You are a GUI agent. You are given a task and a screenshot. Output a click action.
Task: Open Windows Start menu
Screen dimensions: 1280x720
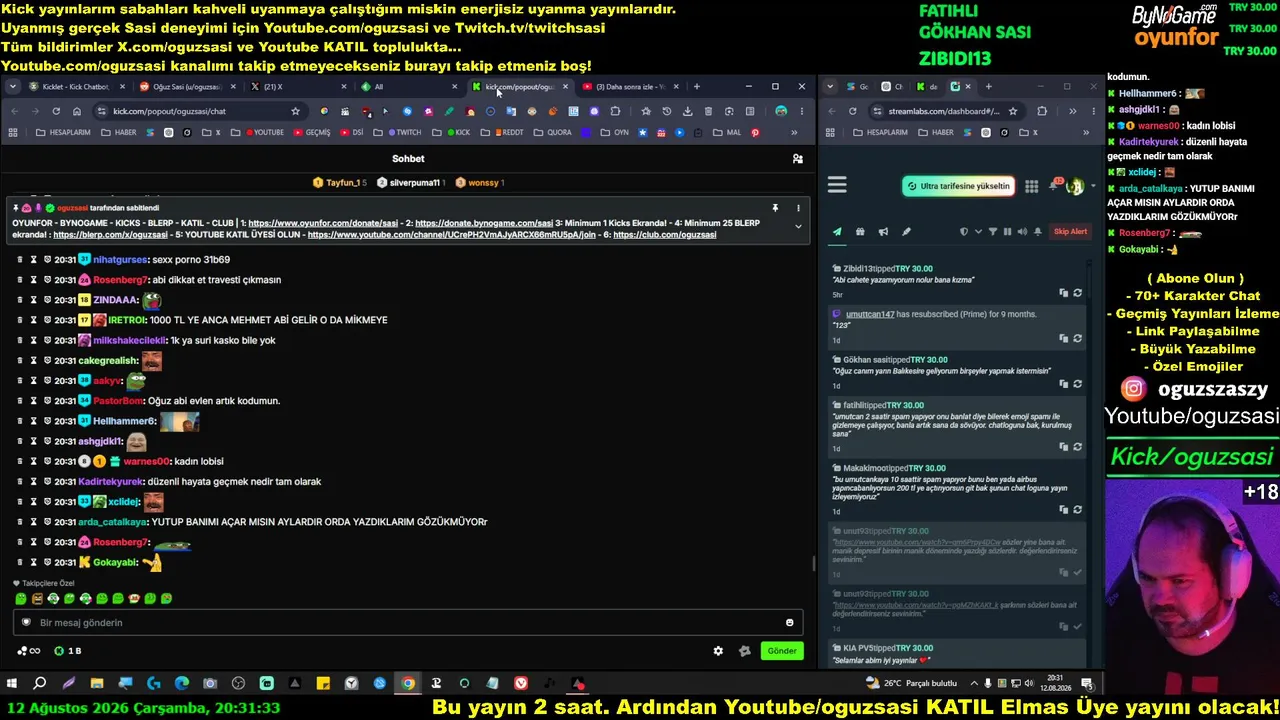12,684
